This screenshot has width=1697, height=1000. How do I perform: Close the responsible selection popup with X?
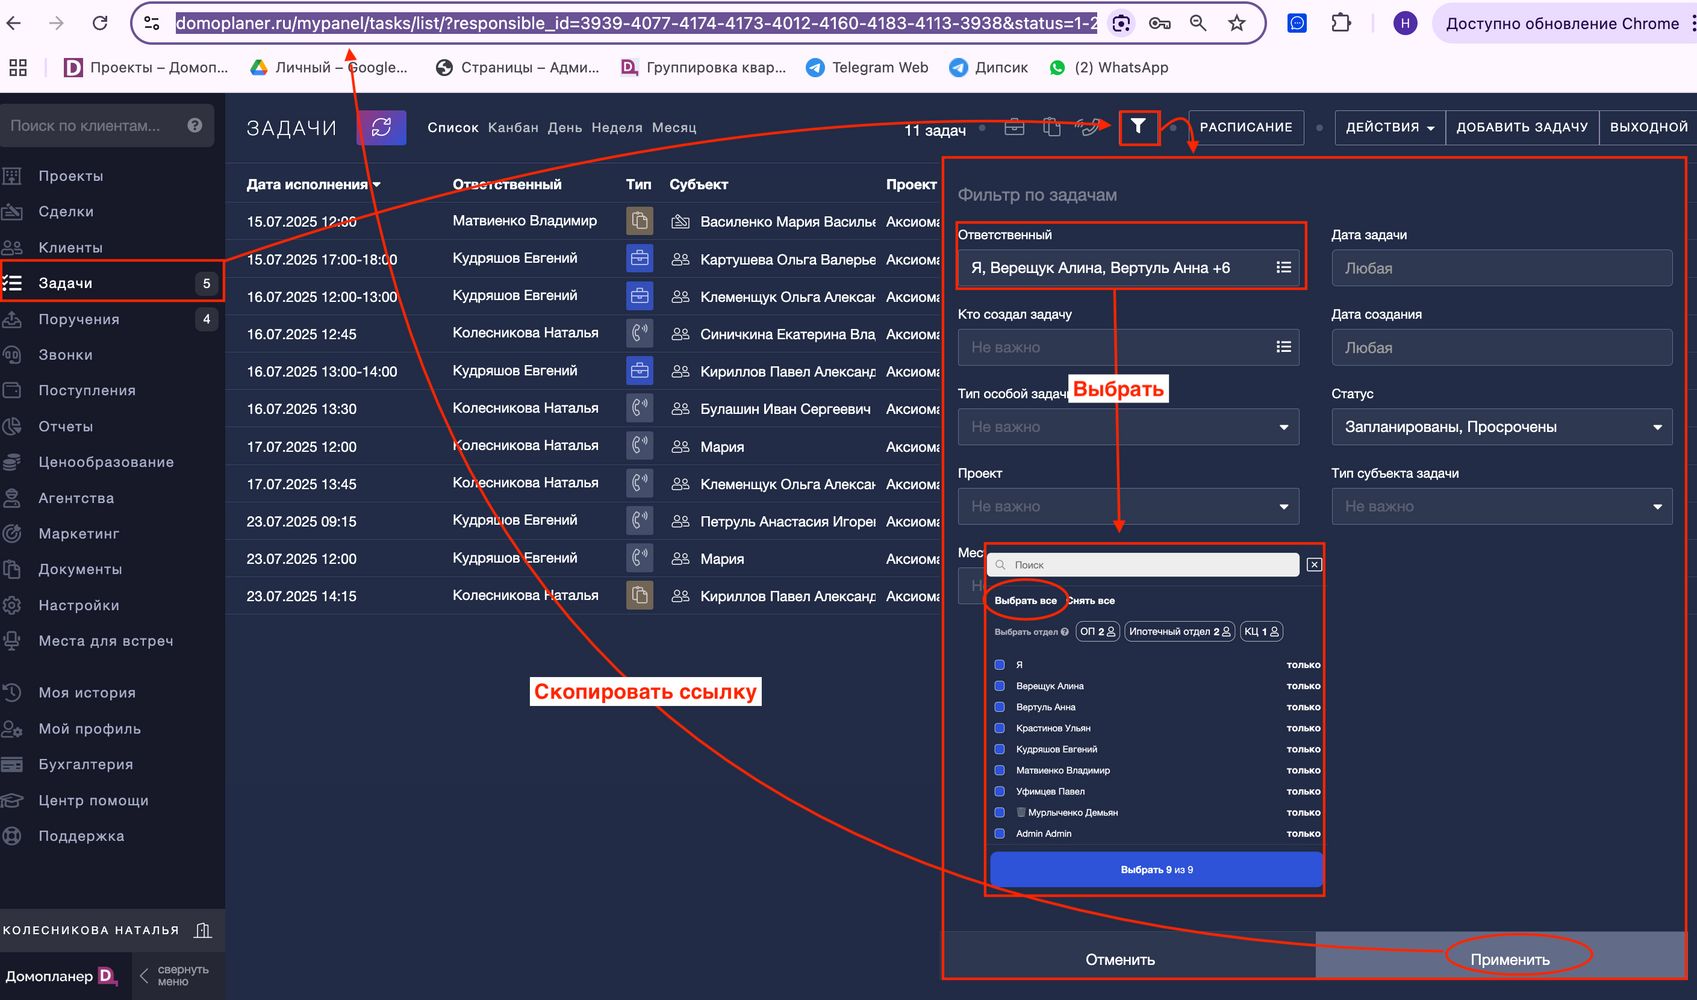tap(1315, 565)
